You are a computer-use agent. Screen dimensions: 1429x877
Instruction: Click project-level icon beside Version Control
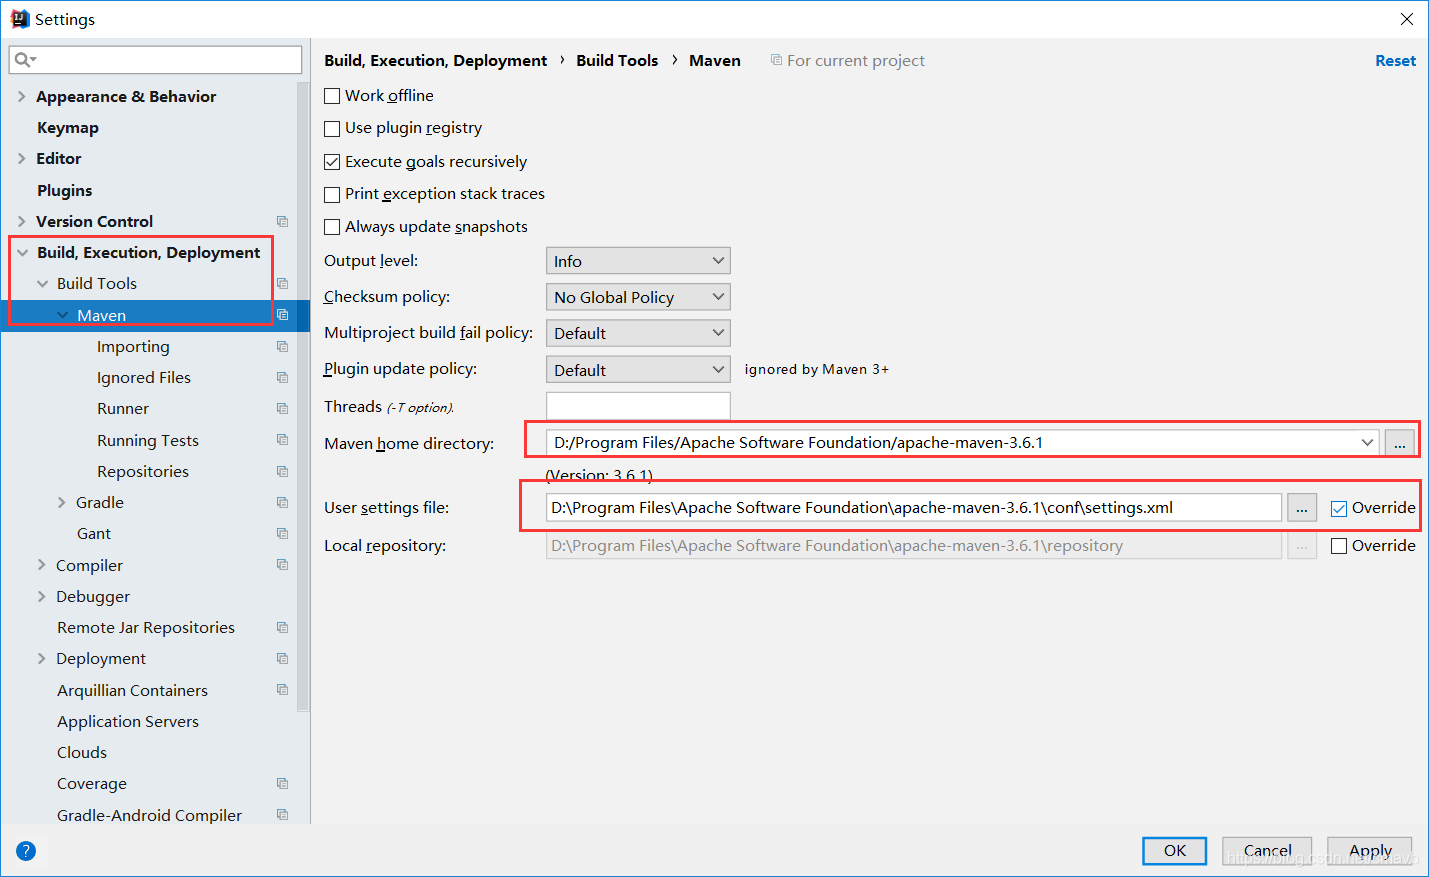pyautogui.click(x=283, y=221)
